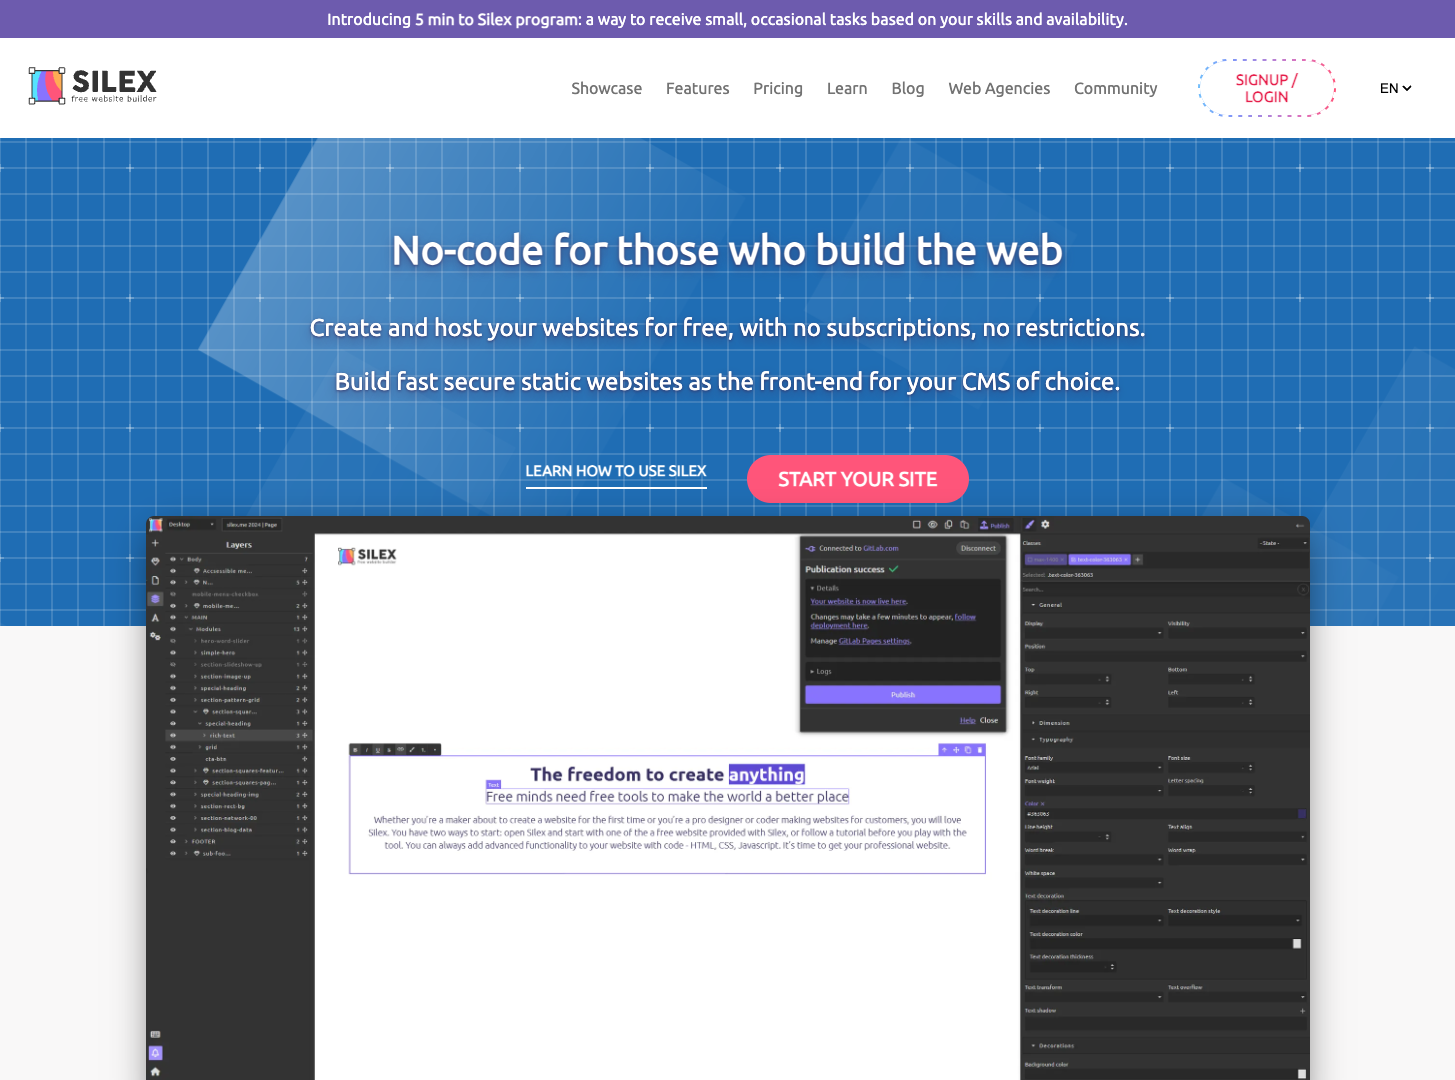
Task: Apply underline formatting to the text
Action: click(377, 748)
